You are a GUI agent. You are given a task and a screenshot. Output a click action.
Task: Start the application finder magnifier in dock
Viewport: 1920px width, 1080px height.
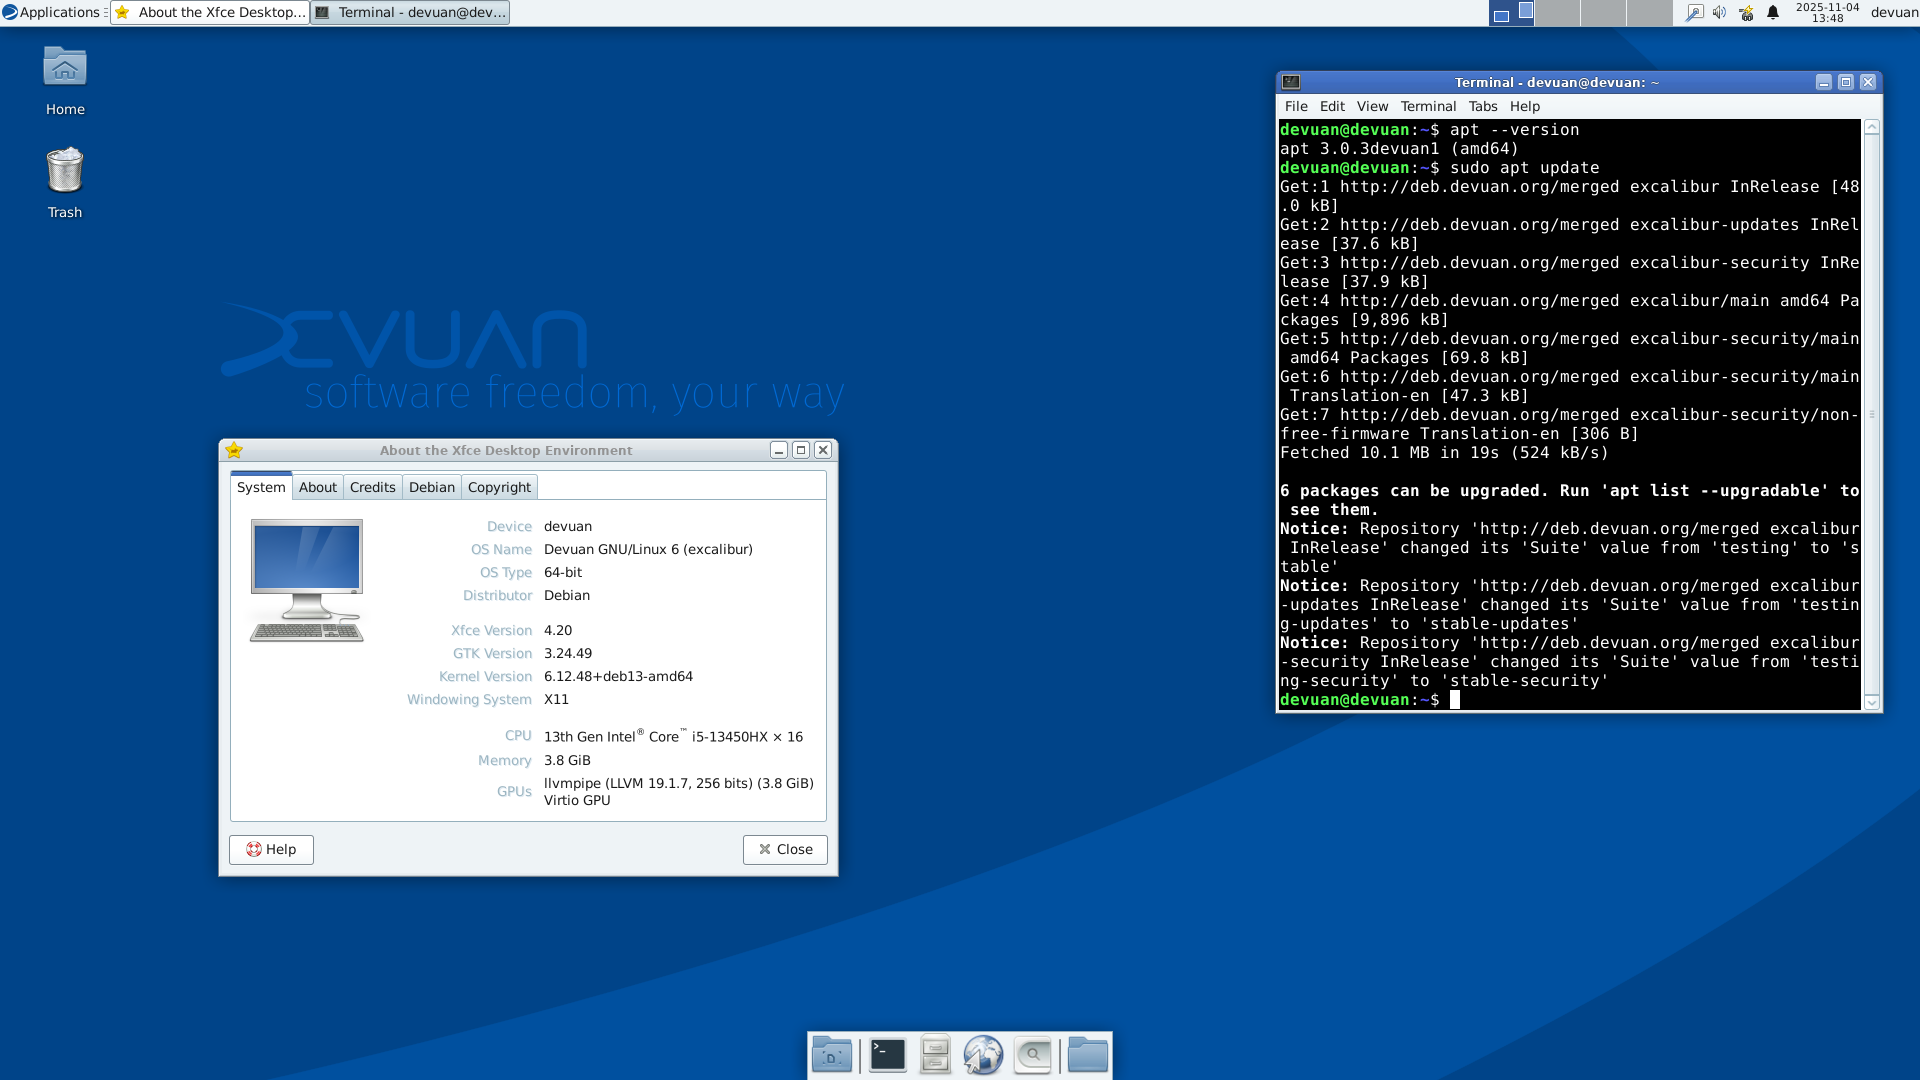pyautogui.click(x=1033, y=1054)
